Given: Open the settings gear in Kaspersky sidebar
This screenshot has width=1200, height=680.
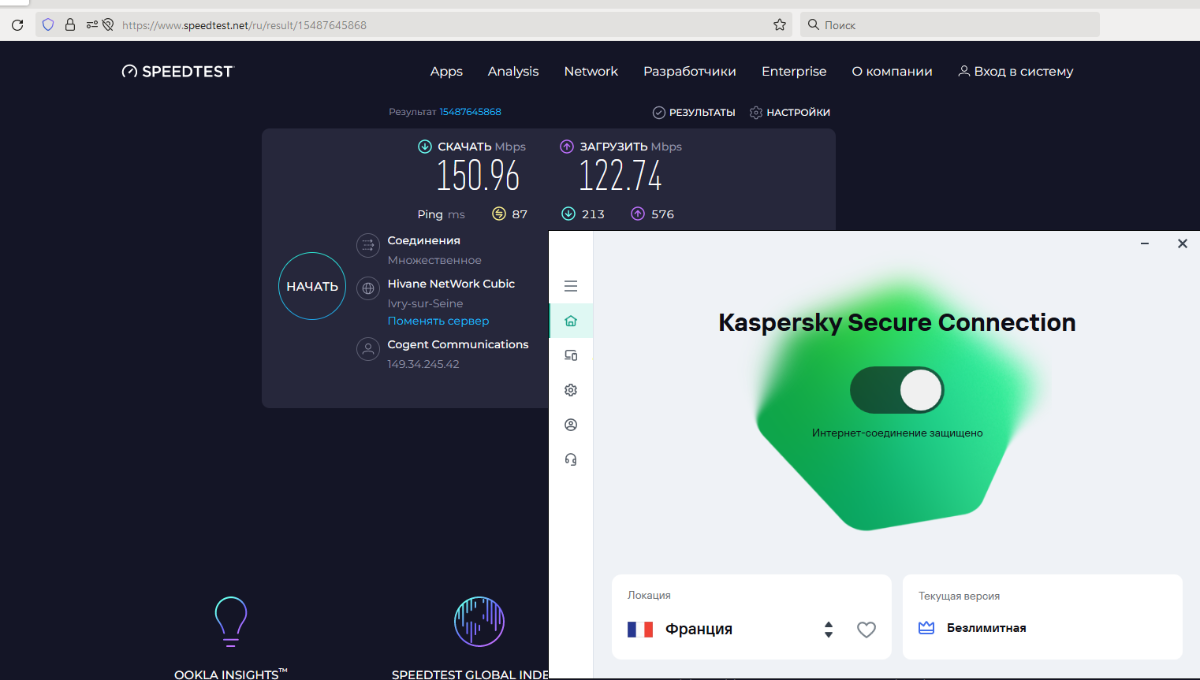Looking at the screenshot, I should click(571, 390).
